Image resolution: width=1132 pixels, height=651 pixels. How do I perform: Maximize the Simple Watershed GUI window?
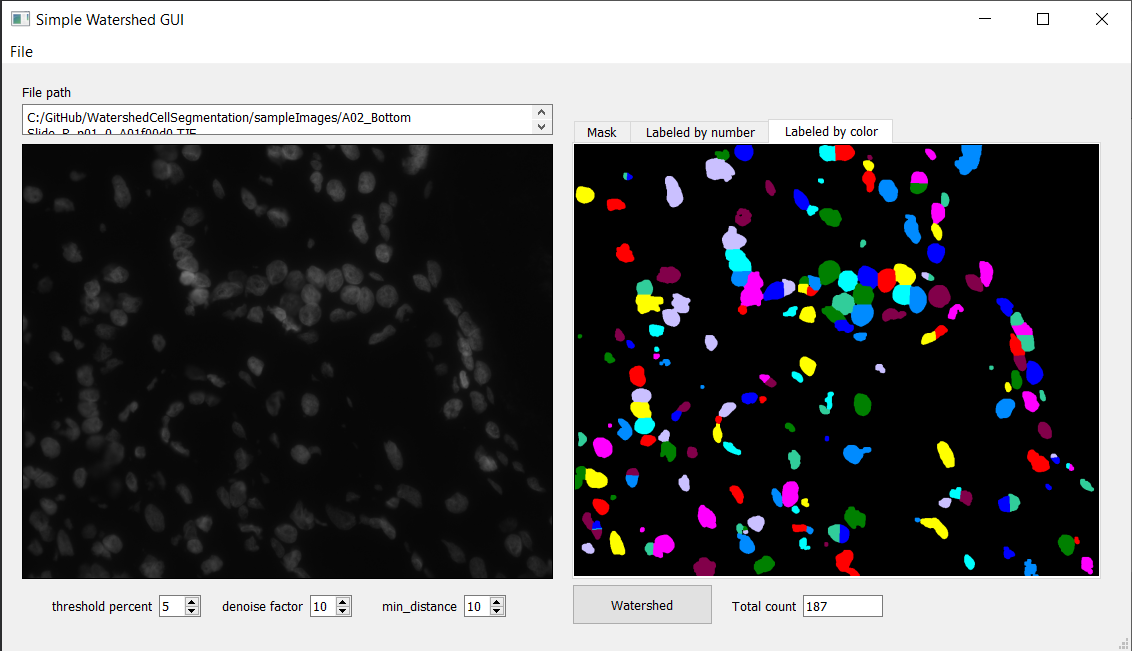click(1042, 19)
